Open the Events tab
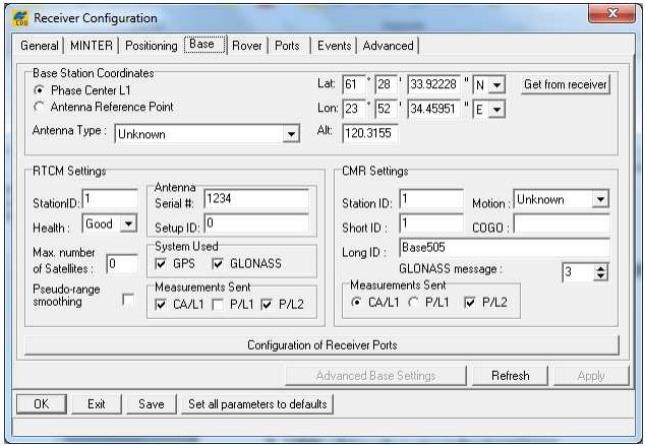 click(x=334, y=45)
